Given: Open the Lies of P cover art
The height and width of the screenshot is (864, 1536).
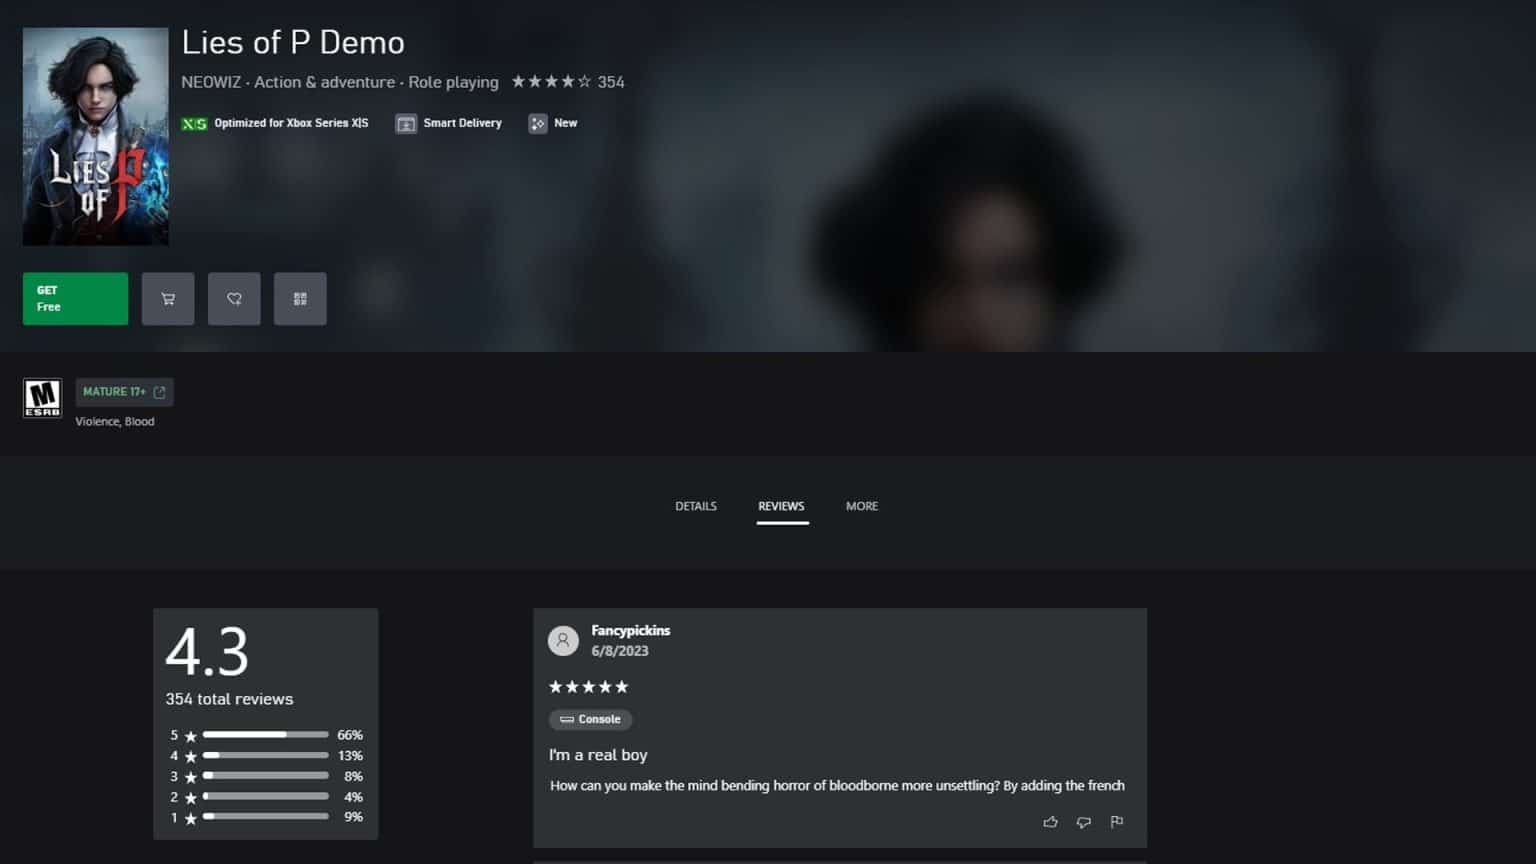Looking at the screenshot, I should [x=96, y=136].
